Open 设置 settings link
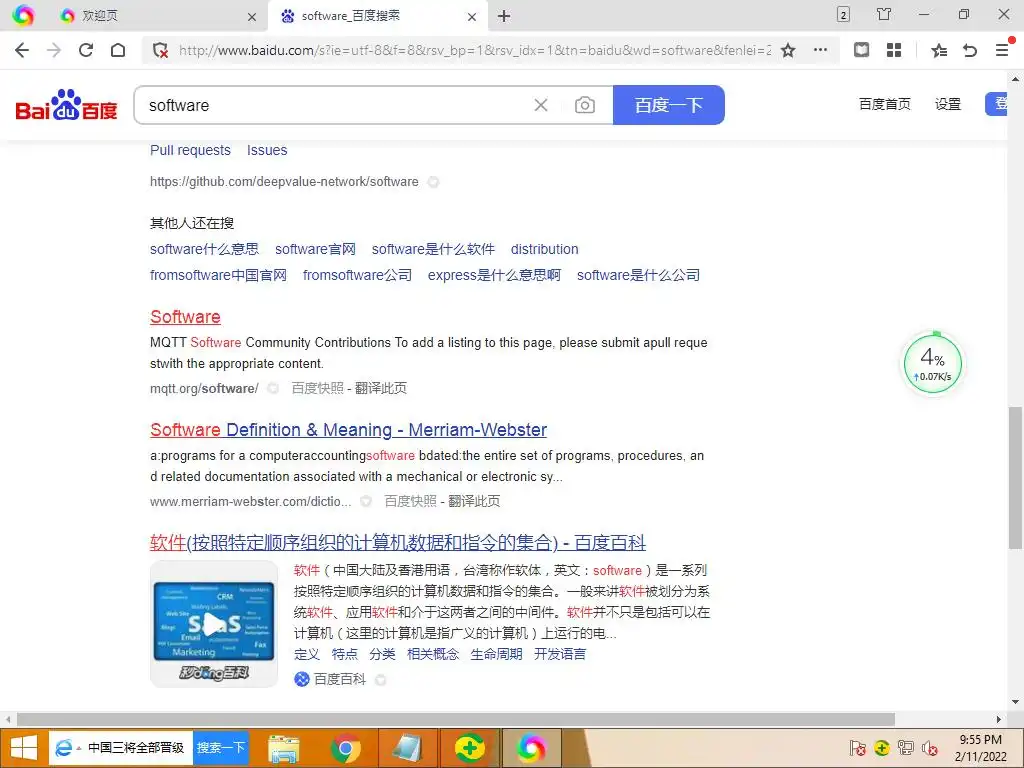Screen dimensions: 1024x768 point(948,104)
